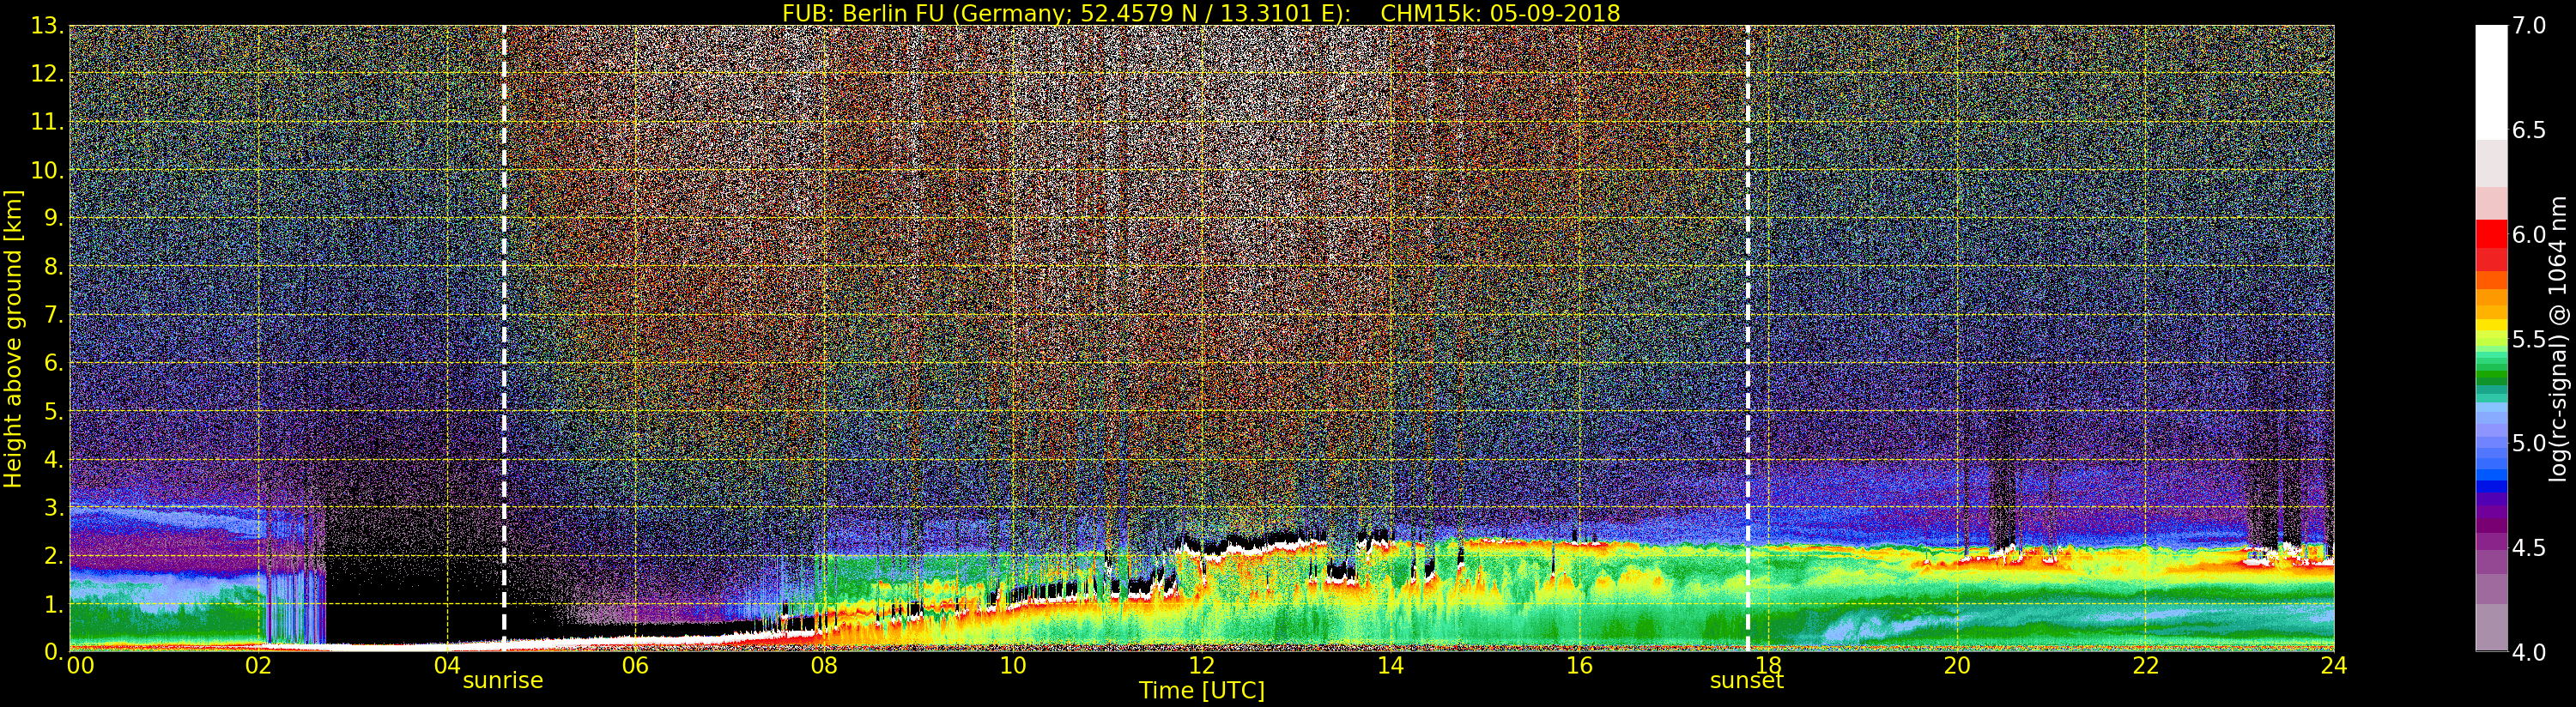Screen dimensions: 2576x707
Task: Click the time tick label '10'
Action: [x=1013, y=666]
